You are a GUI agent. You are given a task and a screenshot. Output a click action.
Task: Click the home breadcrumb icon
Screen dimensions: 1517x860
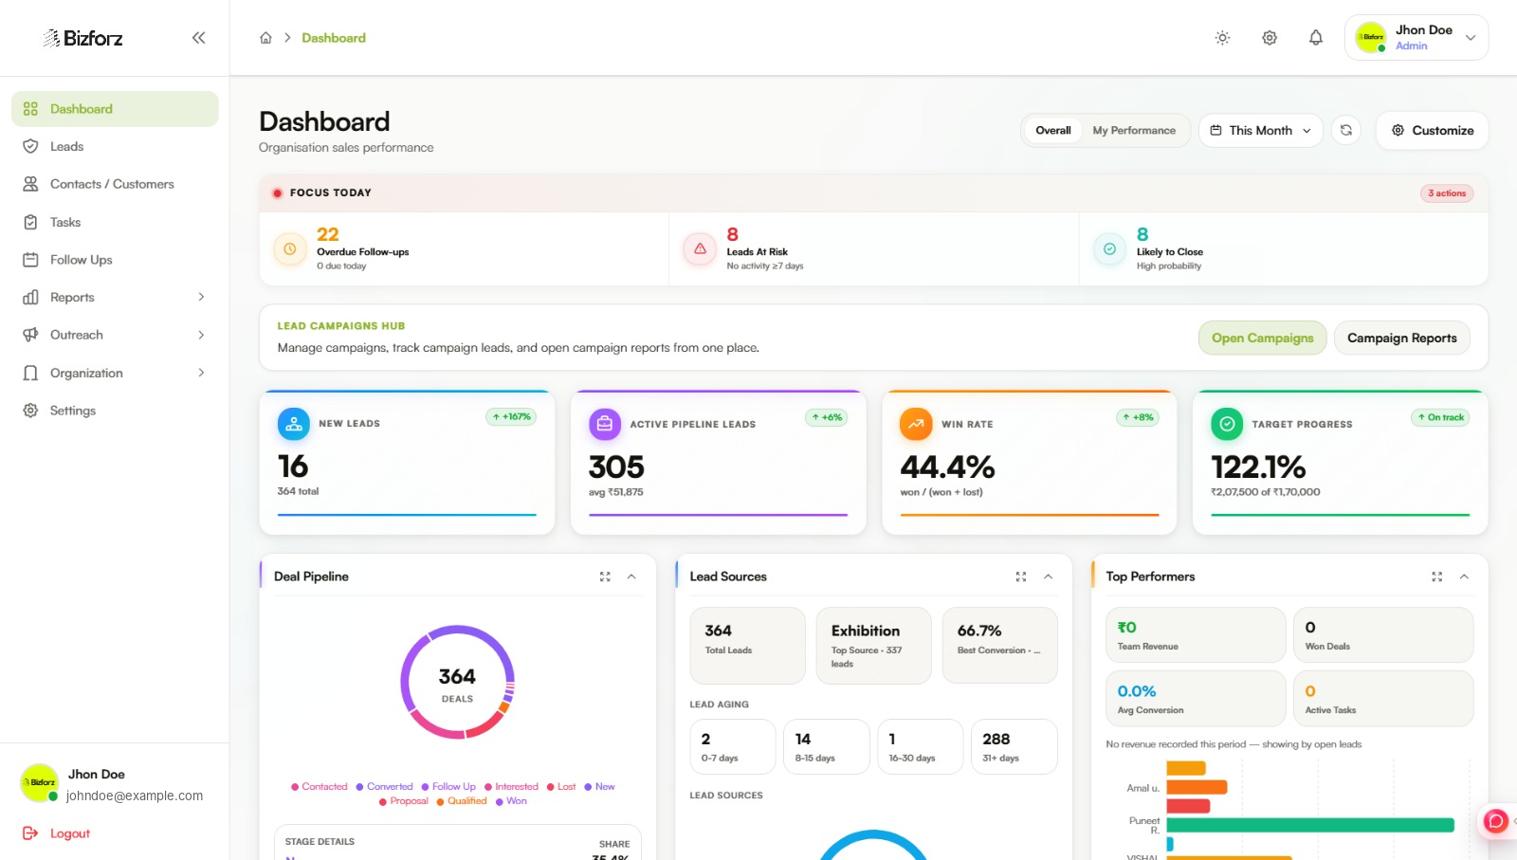tap(266, 38)
